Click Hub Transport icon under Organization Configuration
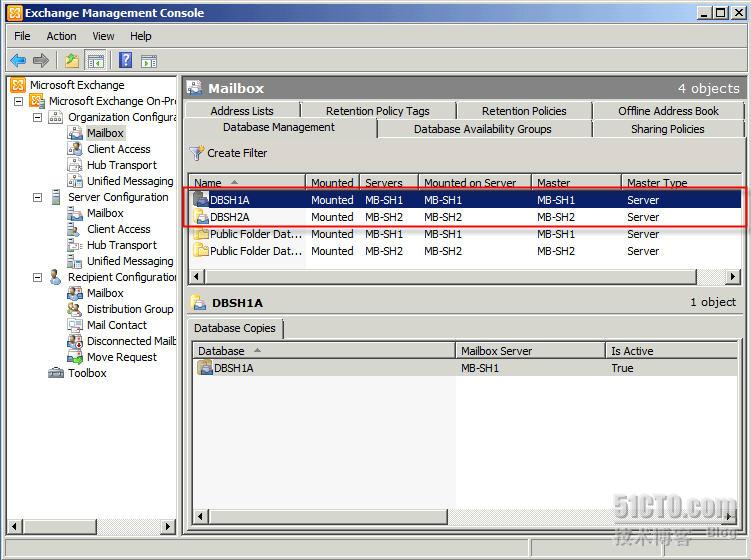 pos(75,165)
